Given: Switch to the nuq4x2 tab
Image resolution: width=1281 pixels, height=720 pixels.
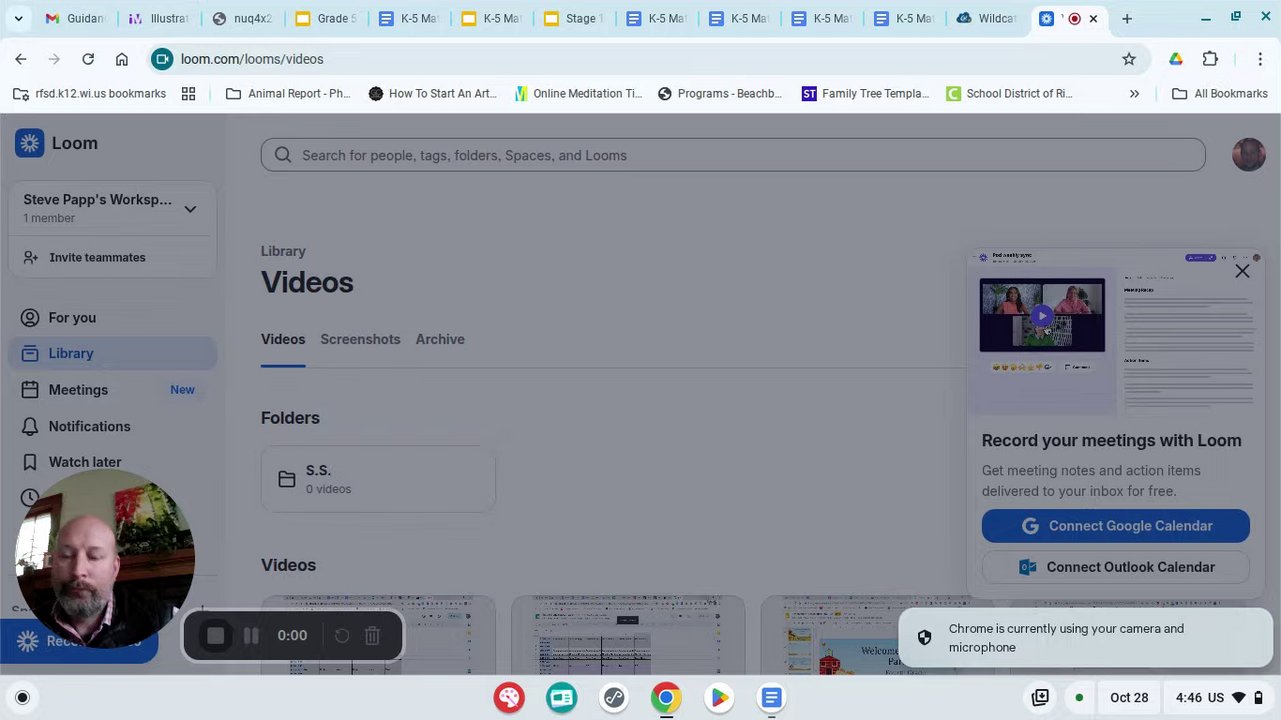Looking at the screenshot, I should [x=241, y=19].
